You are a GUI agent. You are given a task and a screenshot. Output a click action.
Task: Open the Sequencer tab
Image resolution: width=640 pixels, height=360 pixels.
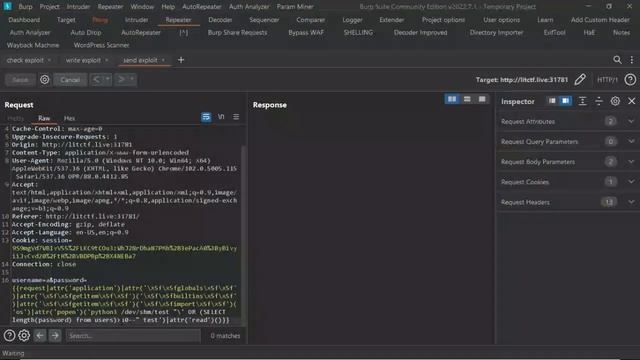click(x=264, y=20)
